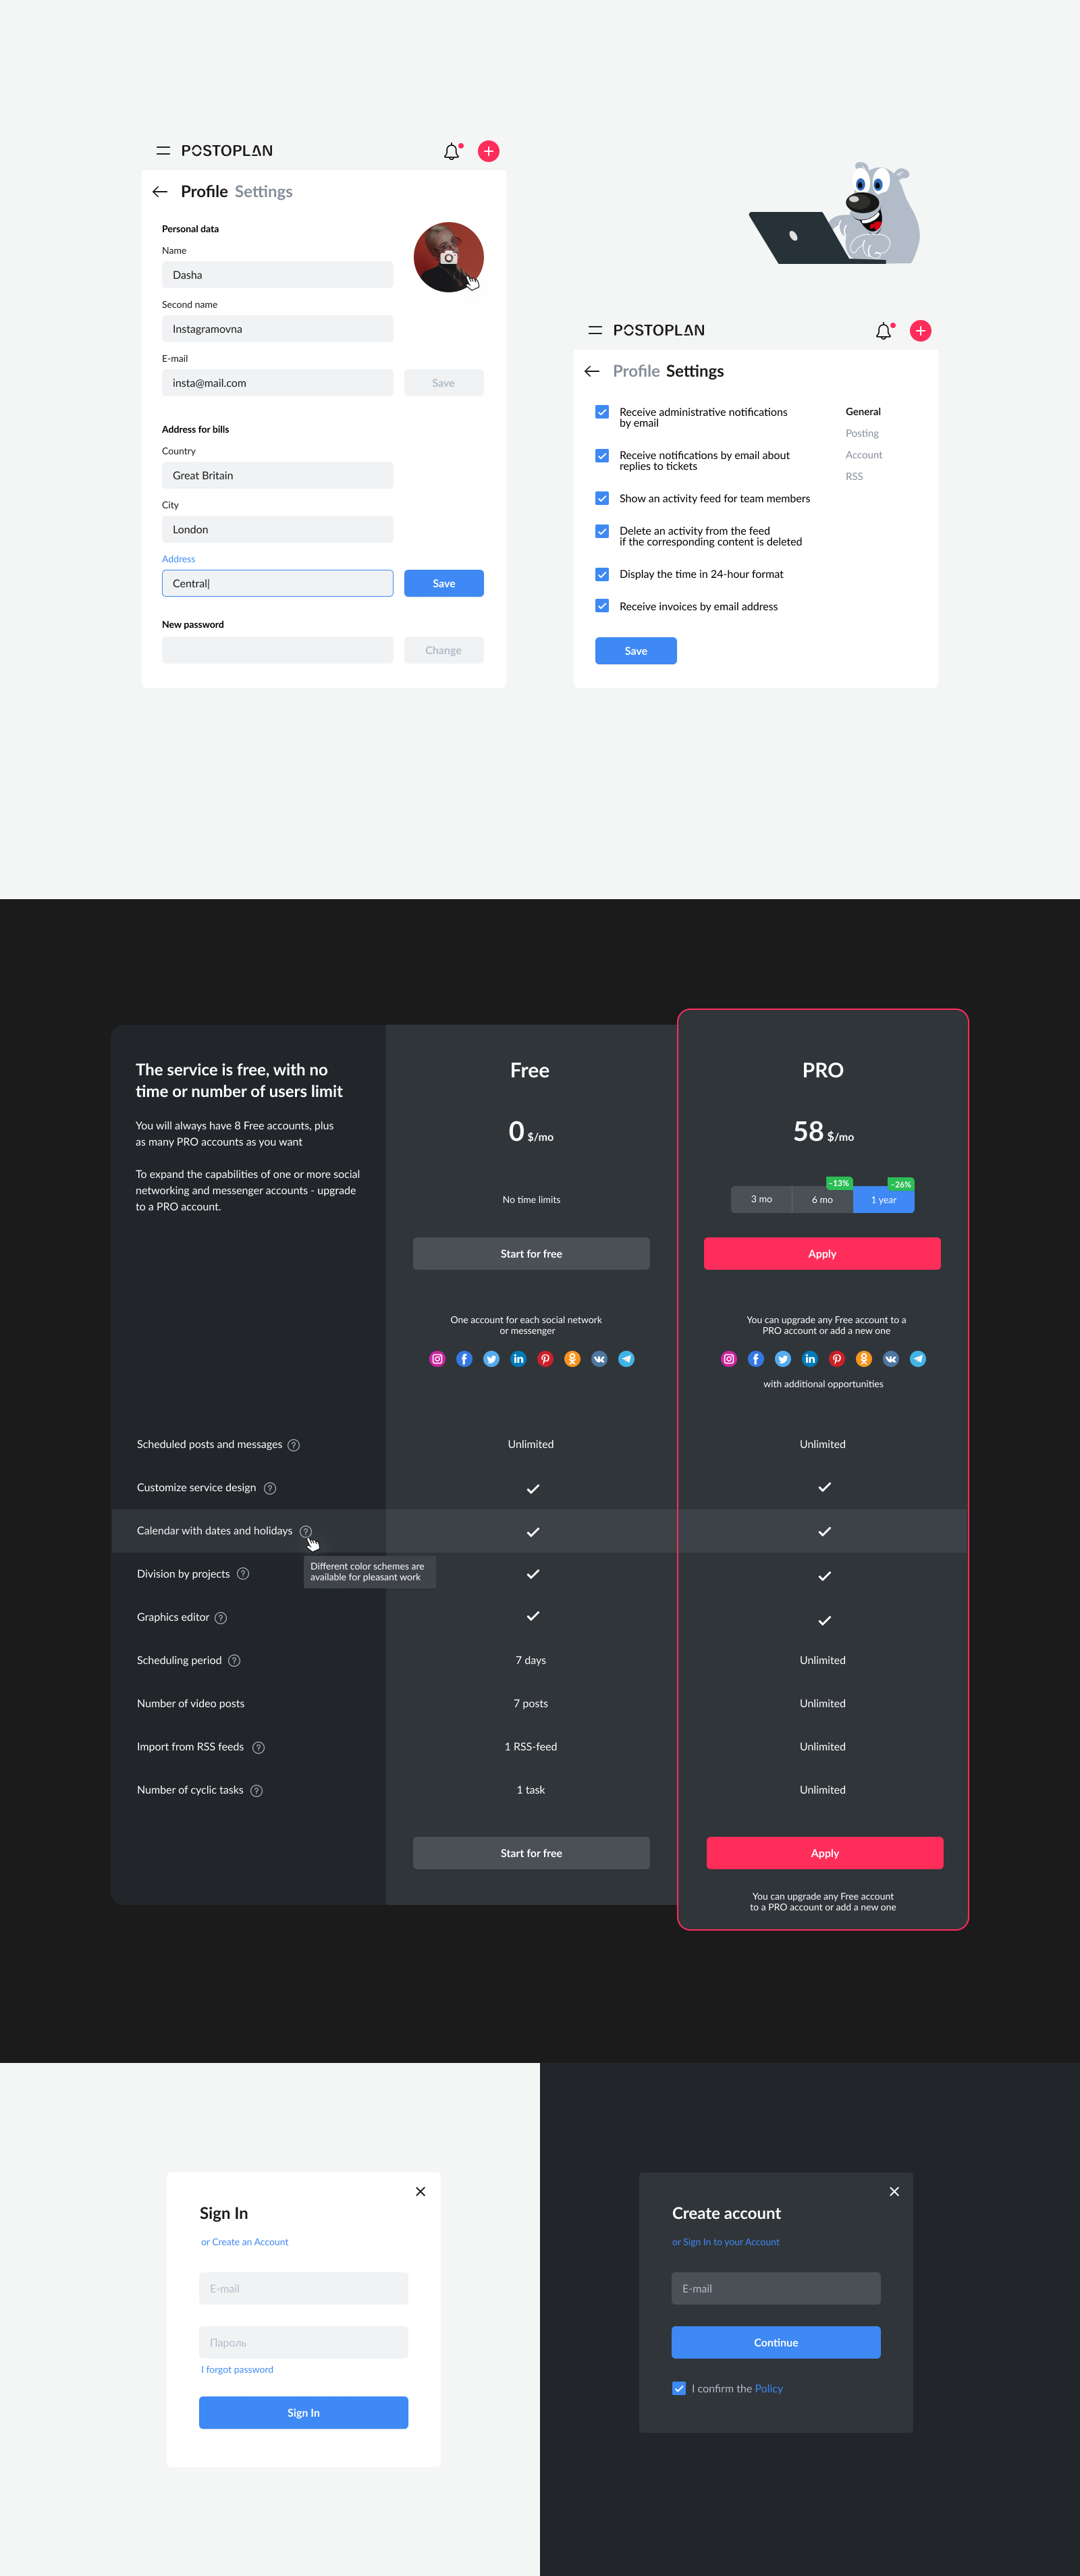This screenshot has height=2576, width=1080.
Task: Click the Telegram icon in the Free plan column
Action: 626,1359
